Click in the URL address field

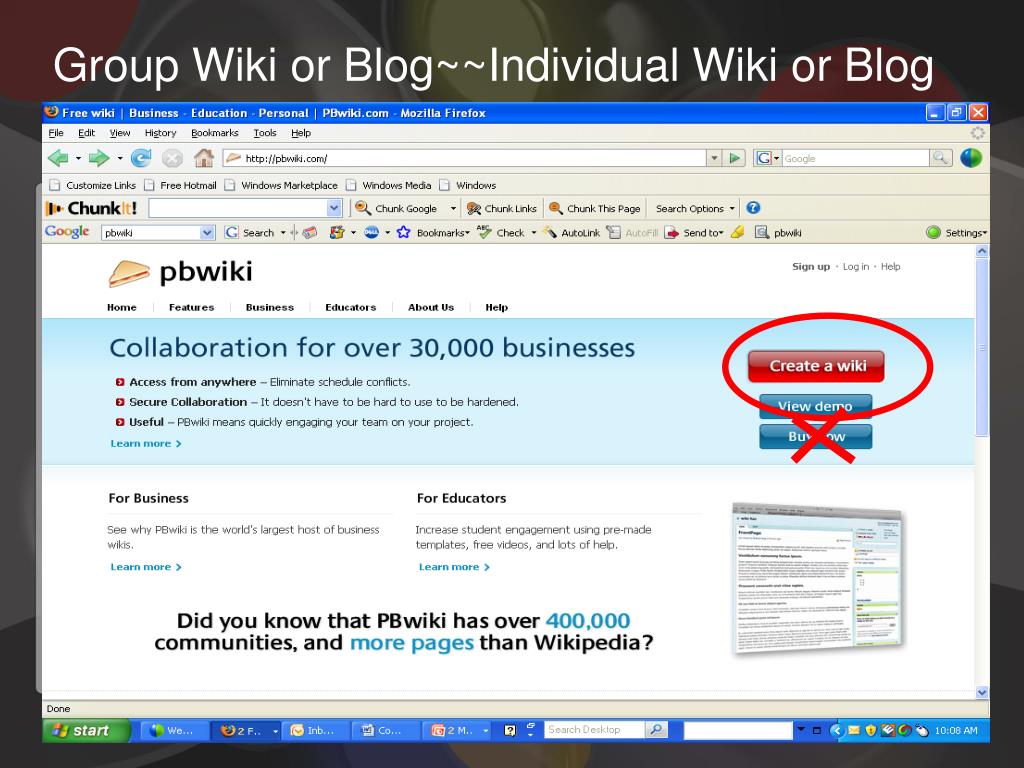pos(464,158)
